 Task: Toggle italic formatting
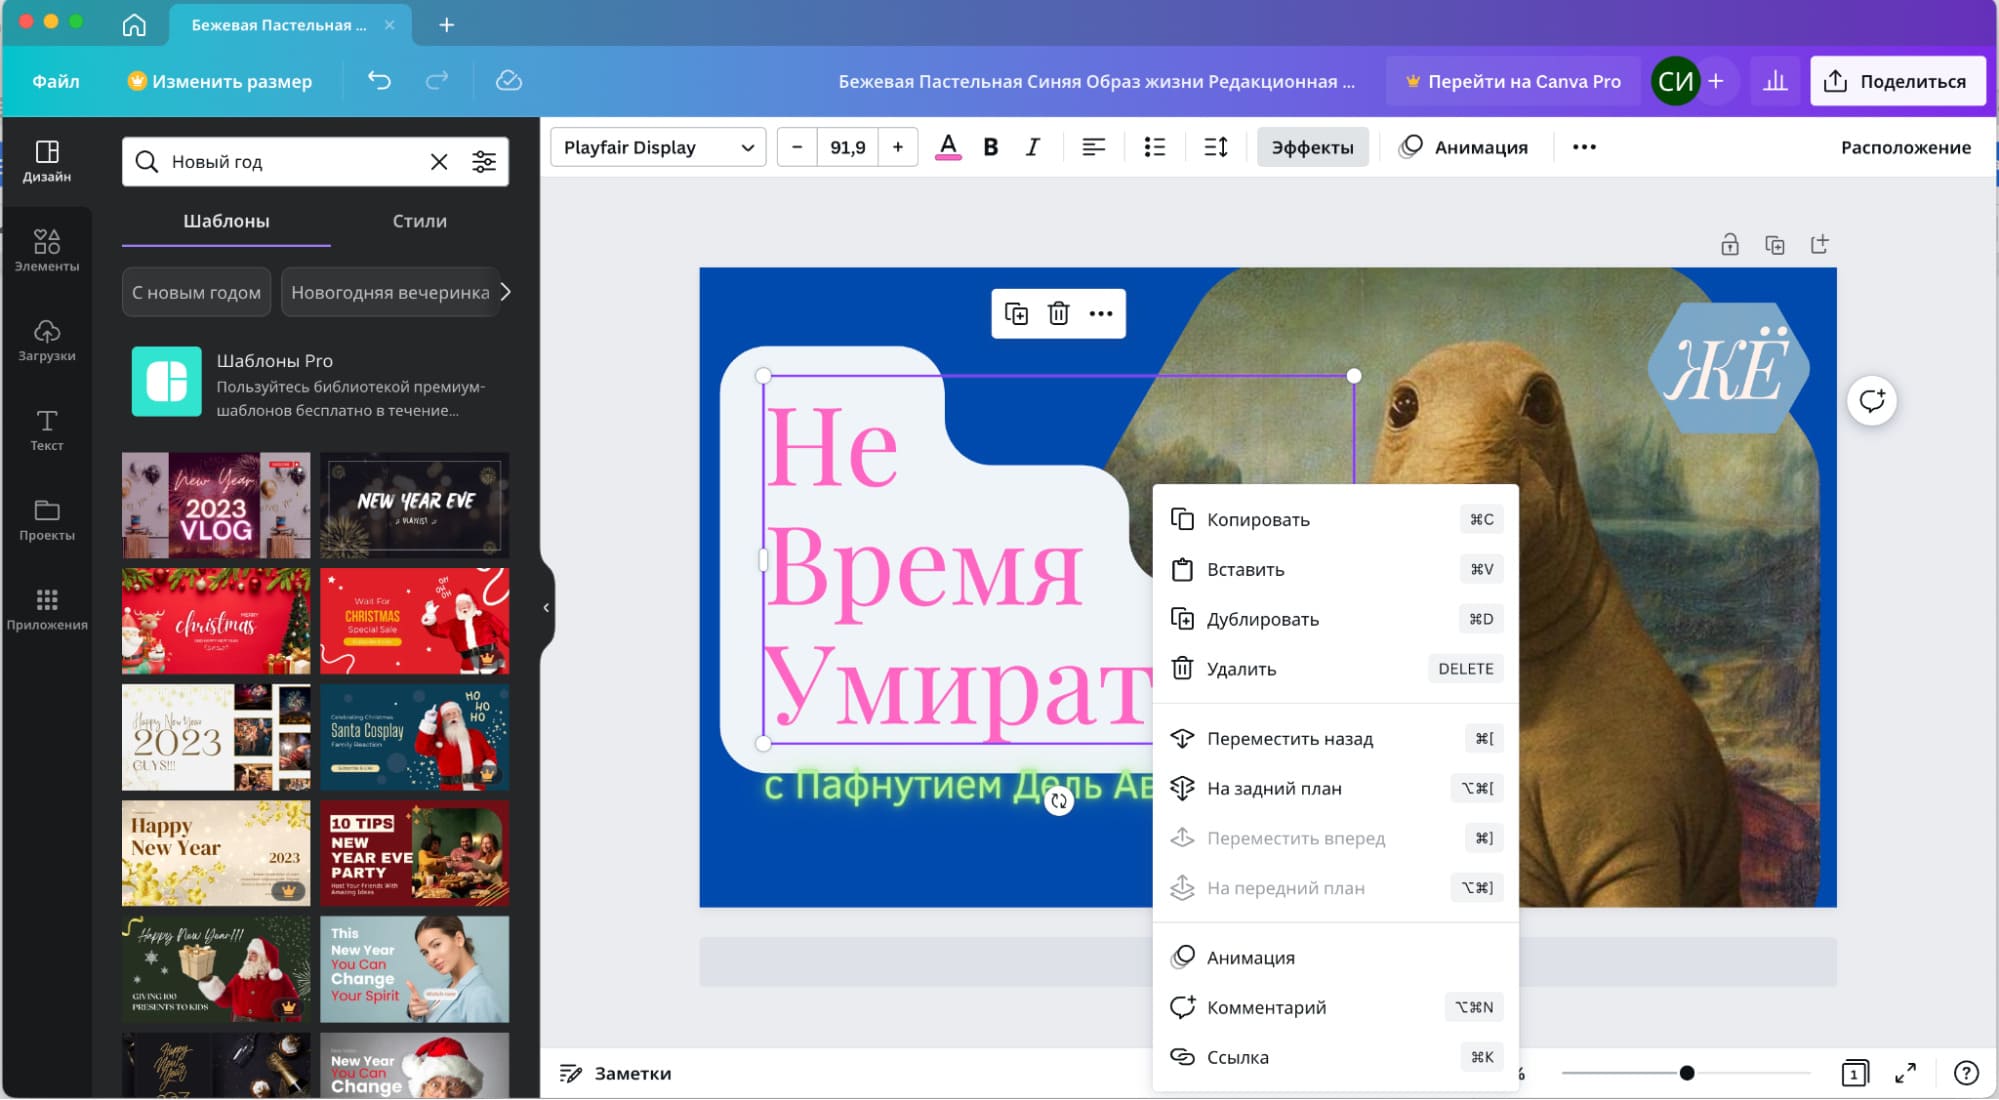click(1033, 147)
